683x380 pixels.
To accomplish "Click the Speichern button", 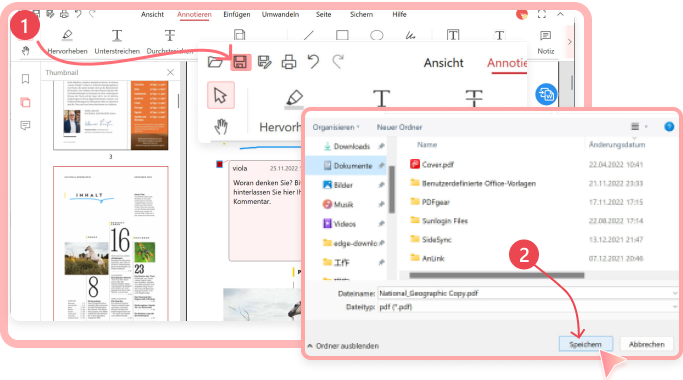I will (585, 344).
